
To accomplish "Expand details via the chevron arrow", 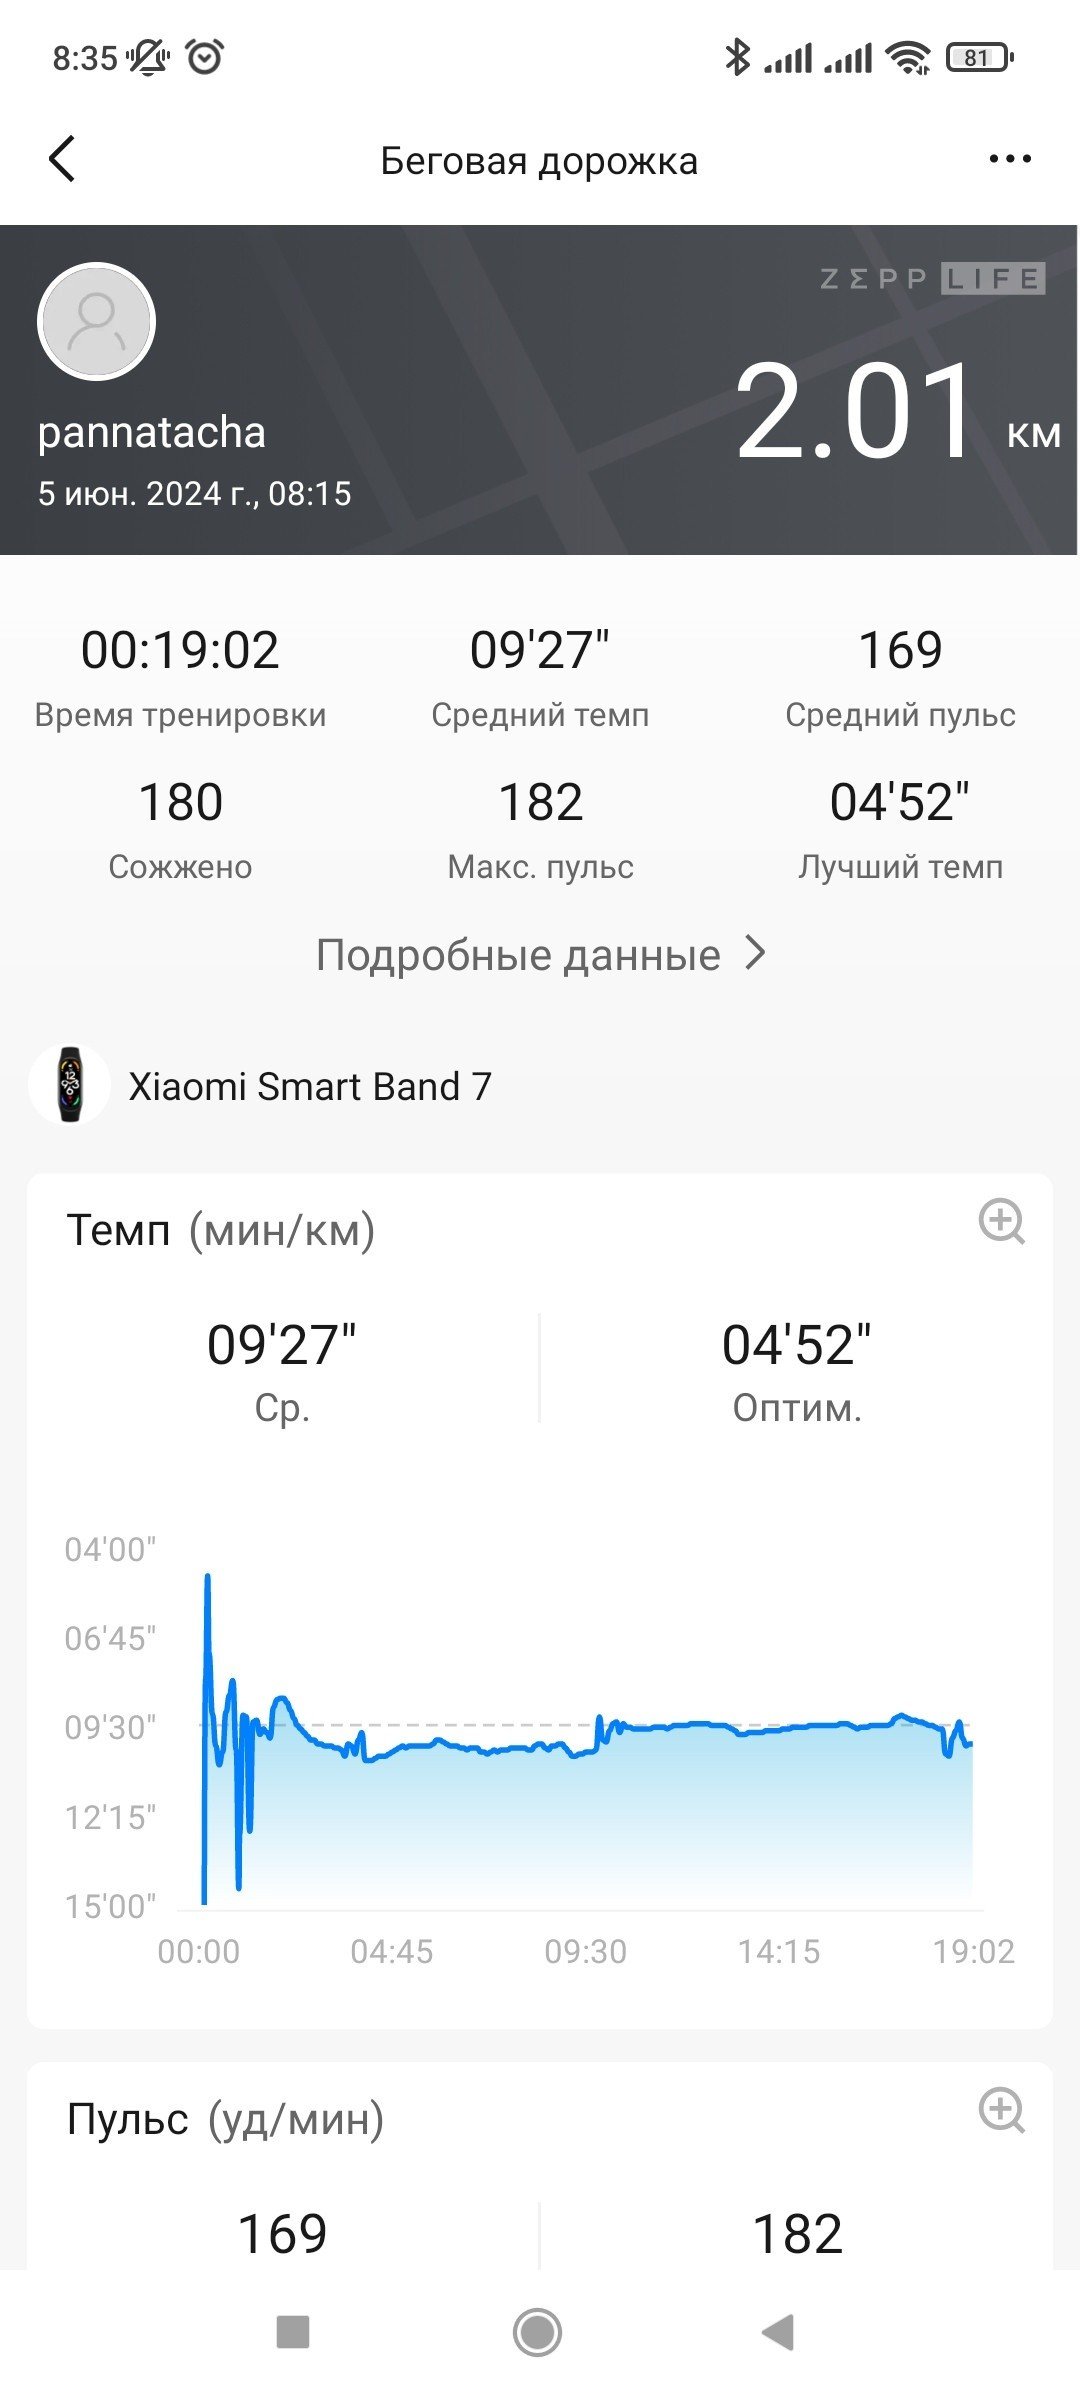I will 756,954.
